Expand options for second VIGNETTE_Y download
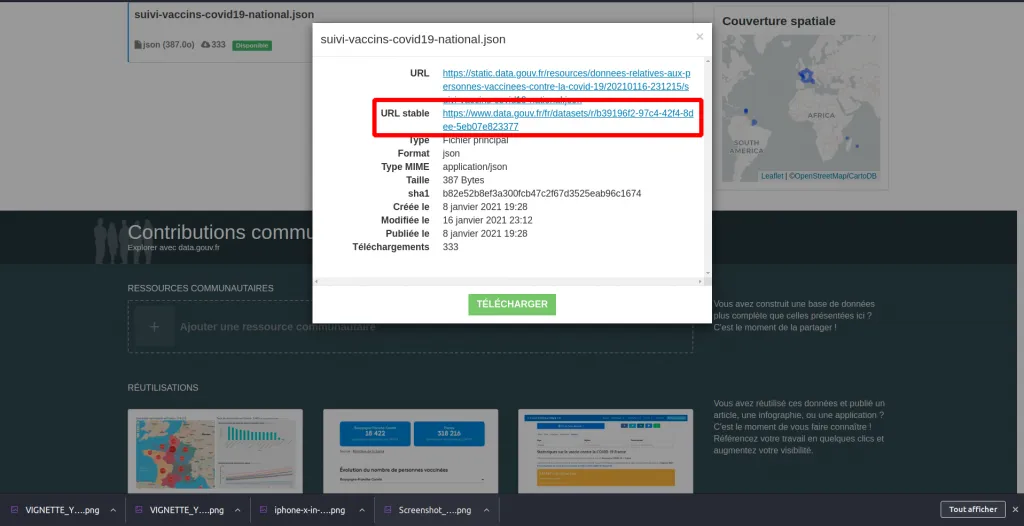Image resolution: width=1024 pixels, height=526 pixels. (x=237, y=510)
